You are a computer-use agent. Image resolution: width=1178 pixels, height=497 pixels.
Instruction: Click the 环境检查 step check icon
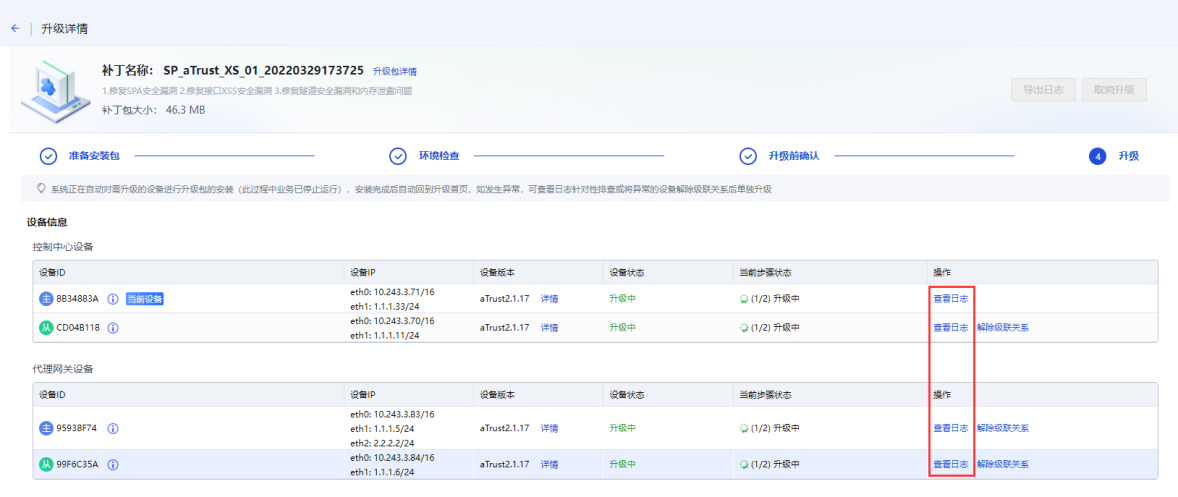pos(398,156)
